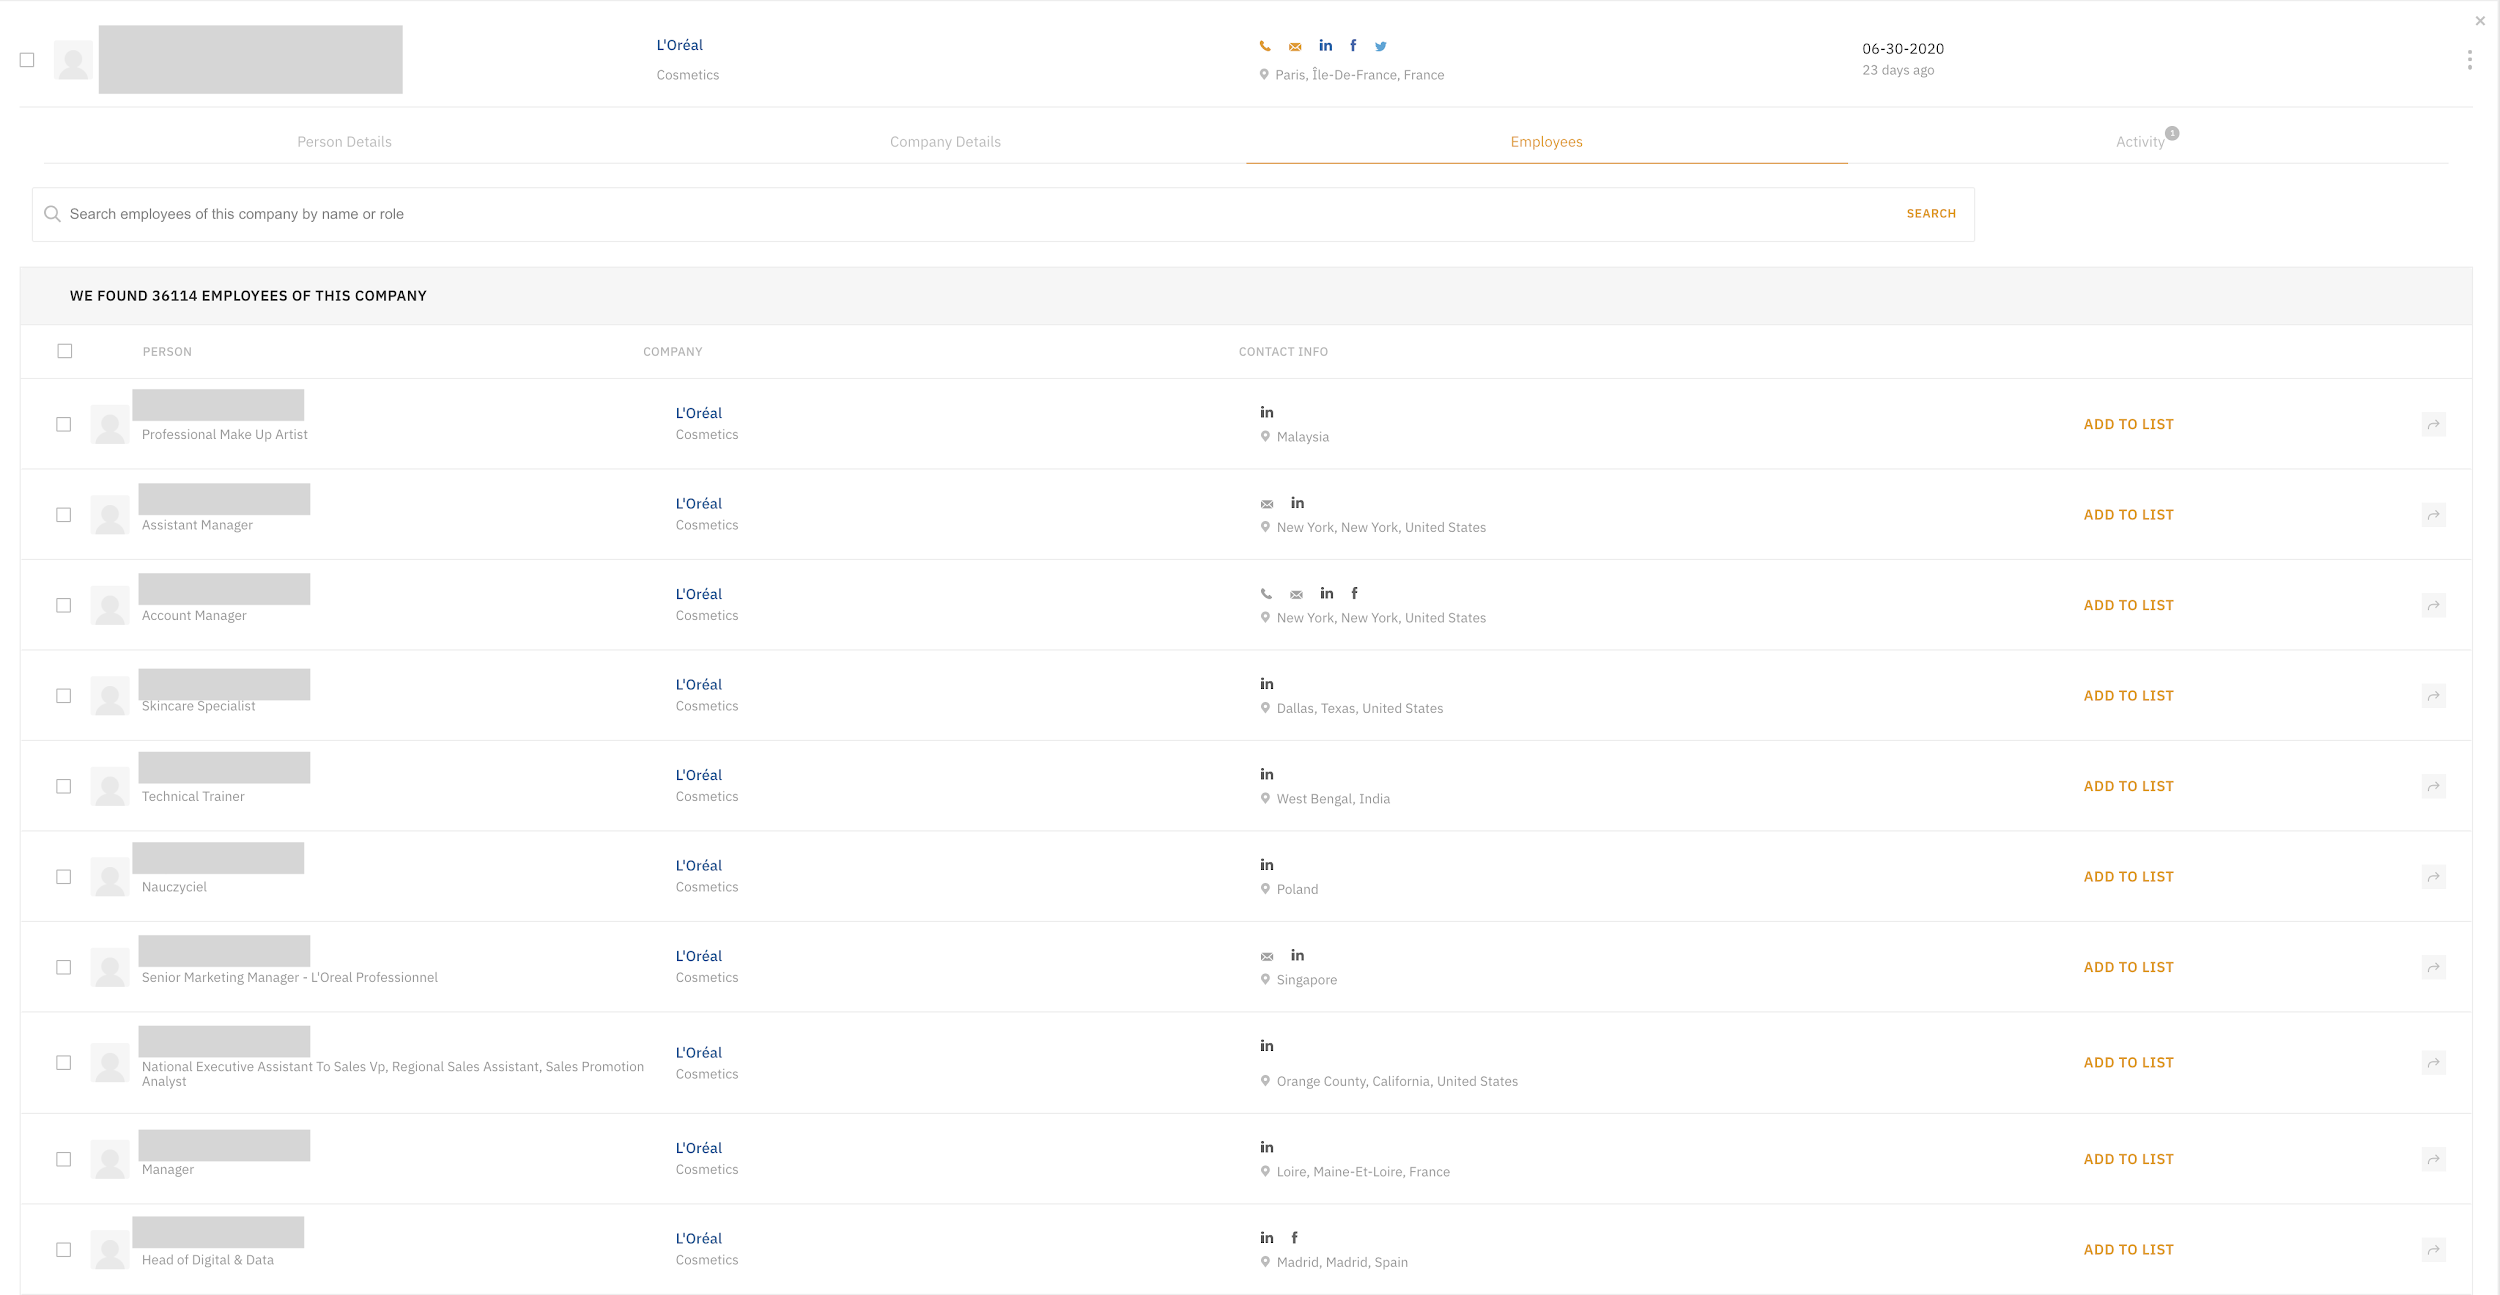Click the orange email icon in header
Screen dimensions: 2500x1295
point(1295,46)
